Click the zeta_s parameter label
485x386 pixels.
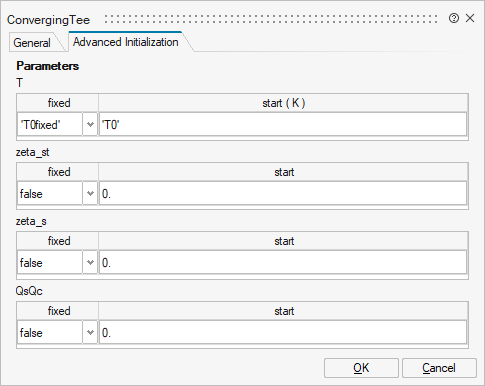pos(31,221)
